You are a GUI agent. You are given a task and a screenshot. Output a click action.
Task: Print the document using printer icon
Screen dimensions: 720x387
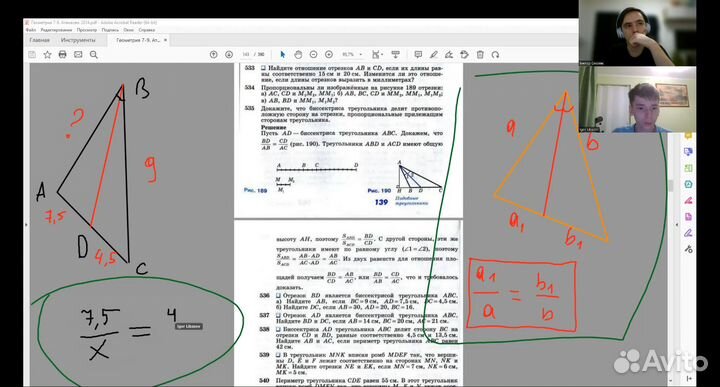click(62, 55)
